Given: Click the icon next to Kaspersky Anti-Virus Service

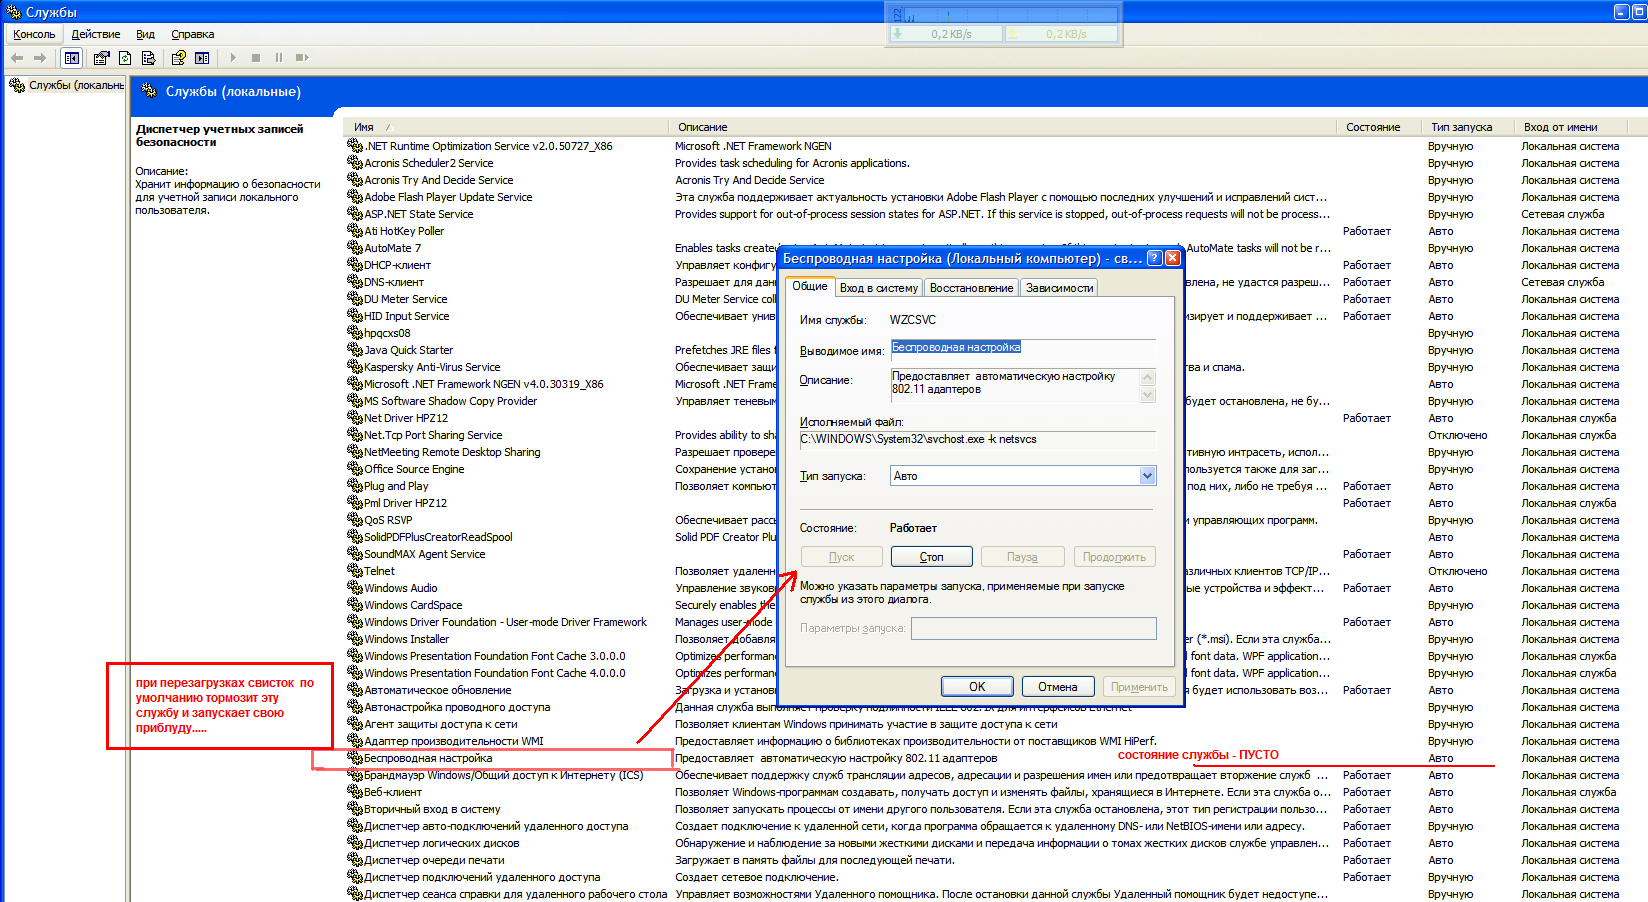Looking at the screenshot, I should 355,367.
